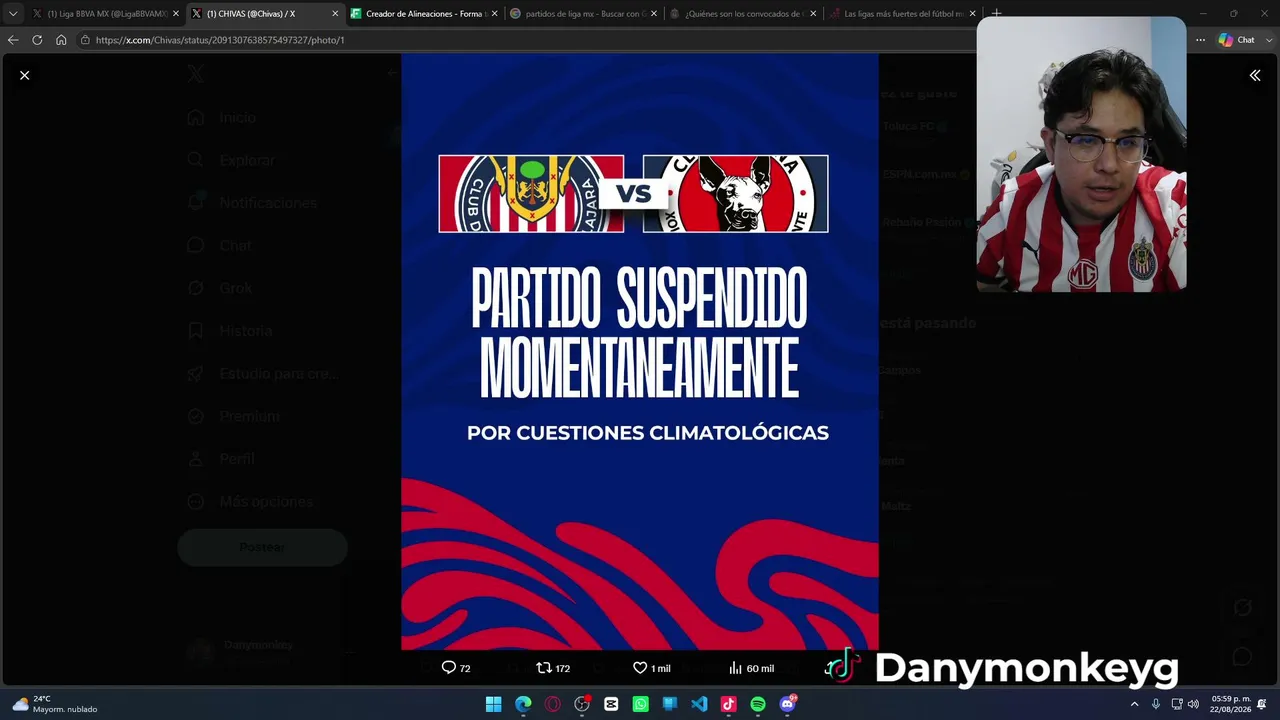1280x720 pixels.
Task: Open Discord from the taskbar
Action: [788, 704]
